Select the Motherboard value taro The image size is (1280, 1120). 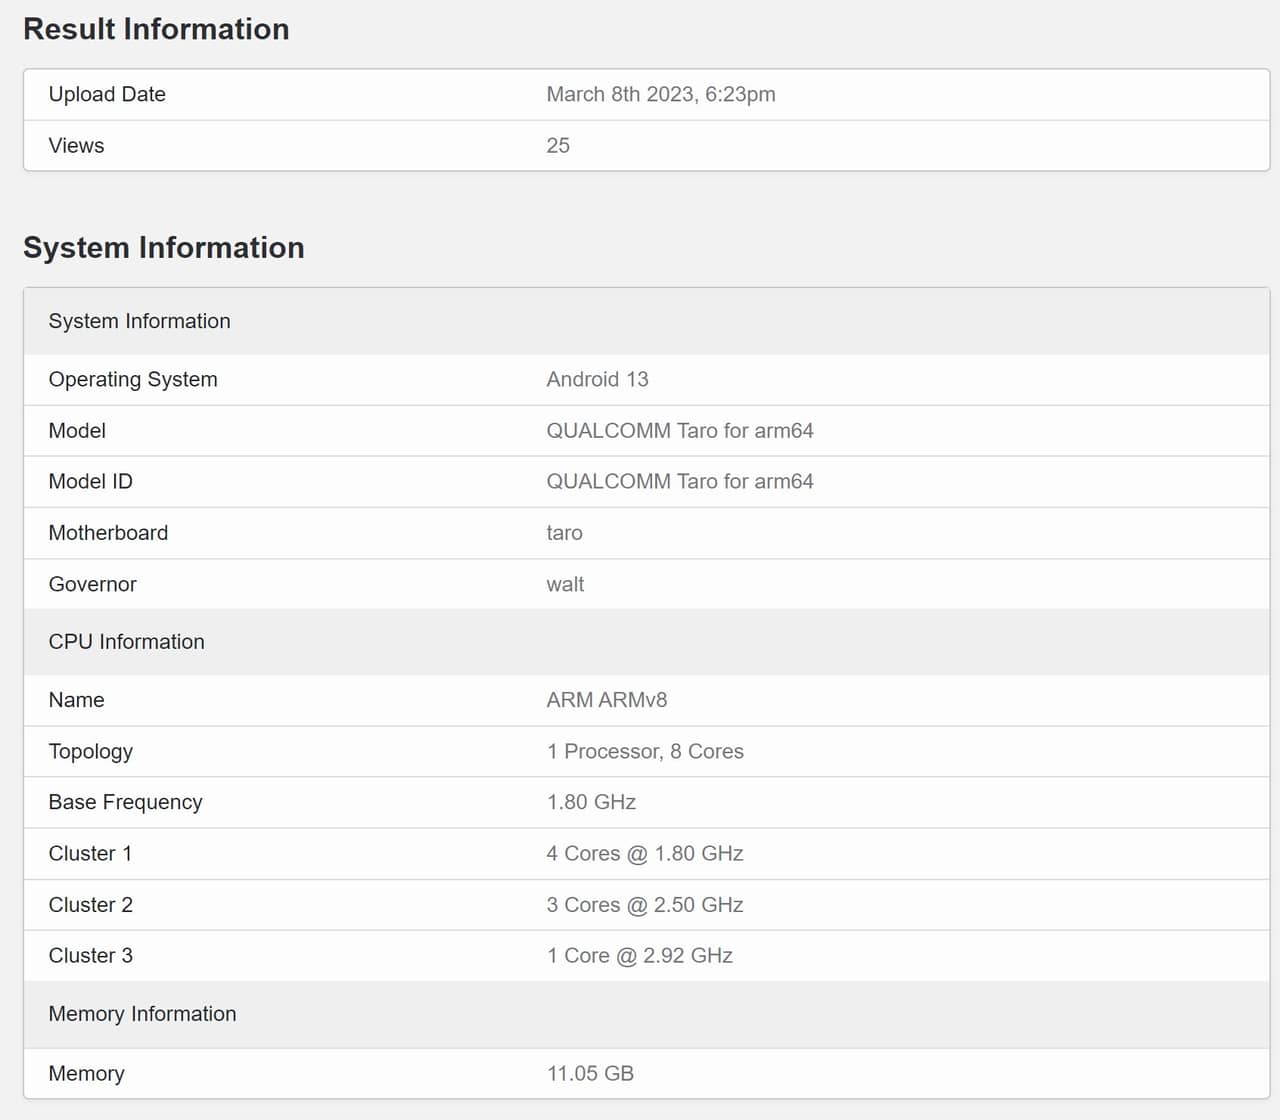(564, 533)
